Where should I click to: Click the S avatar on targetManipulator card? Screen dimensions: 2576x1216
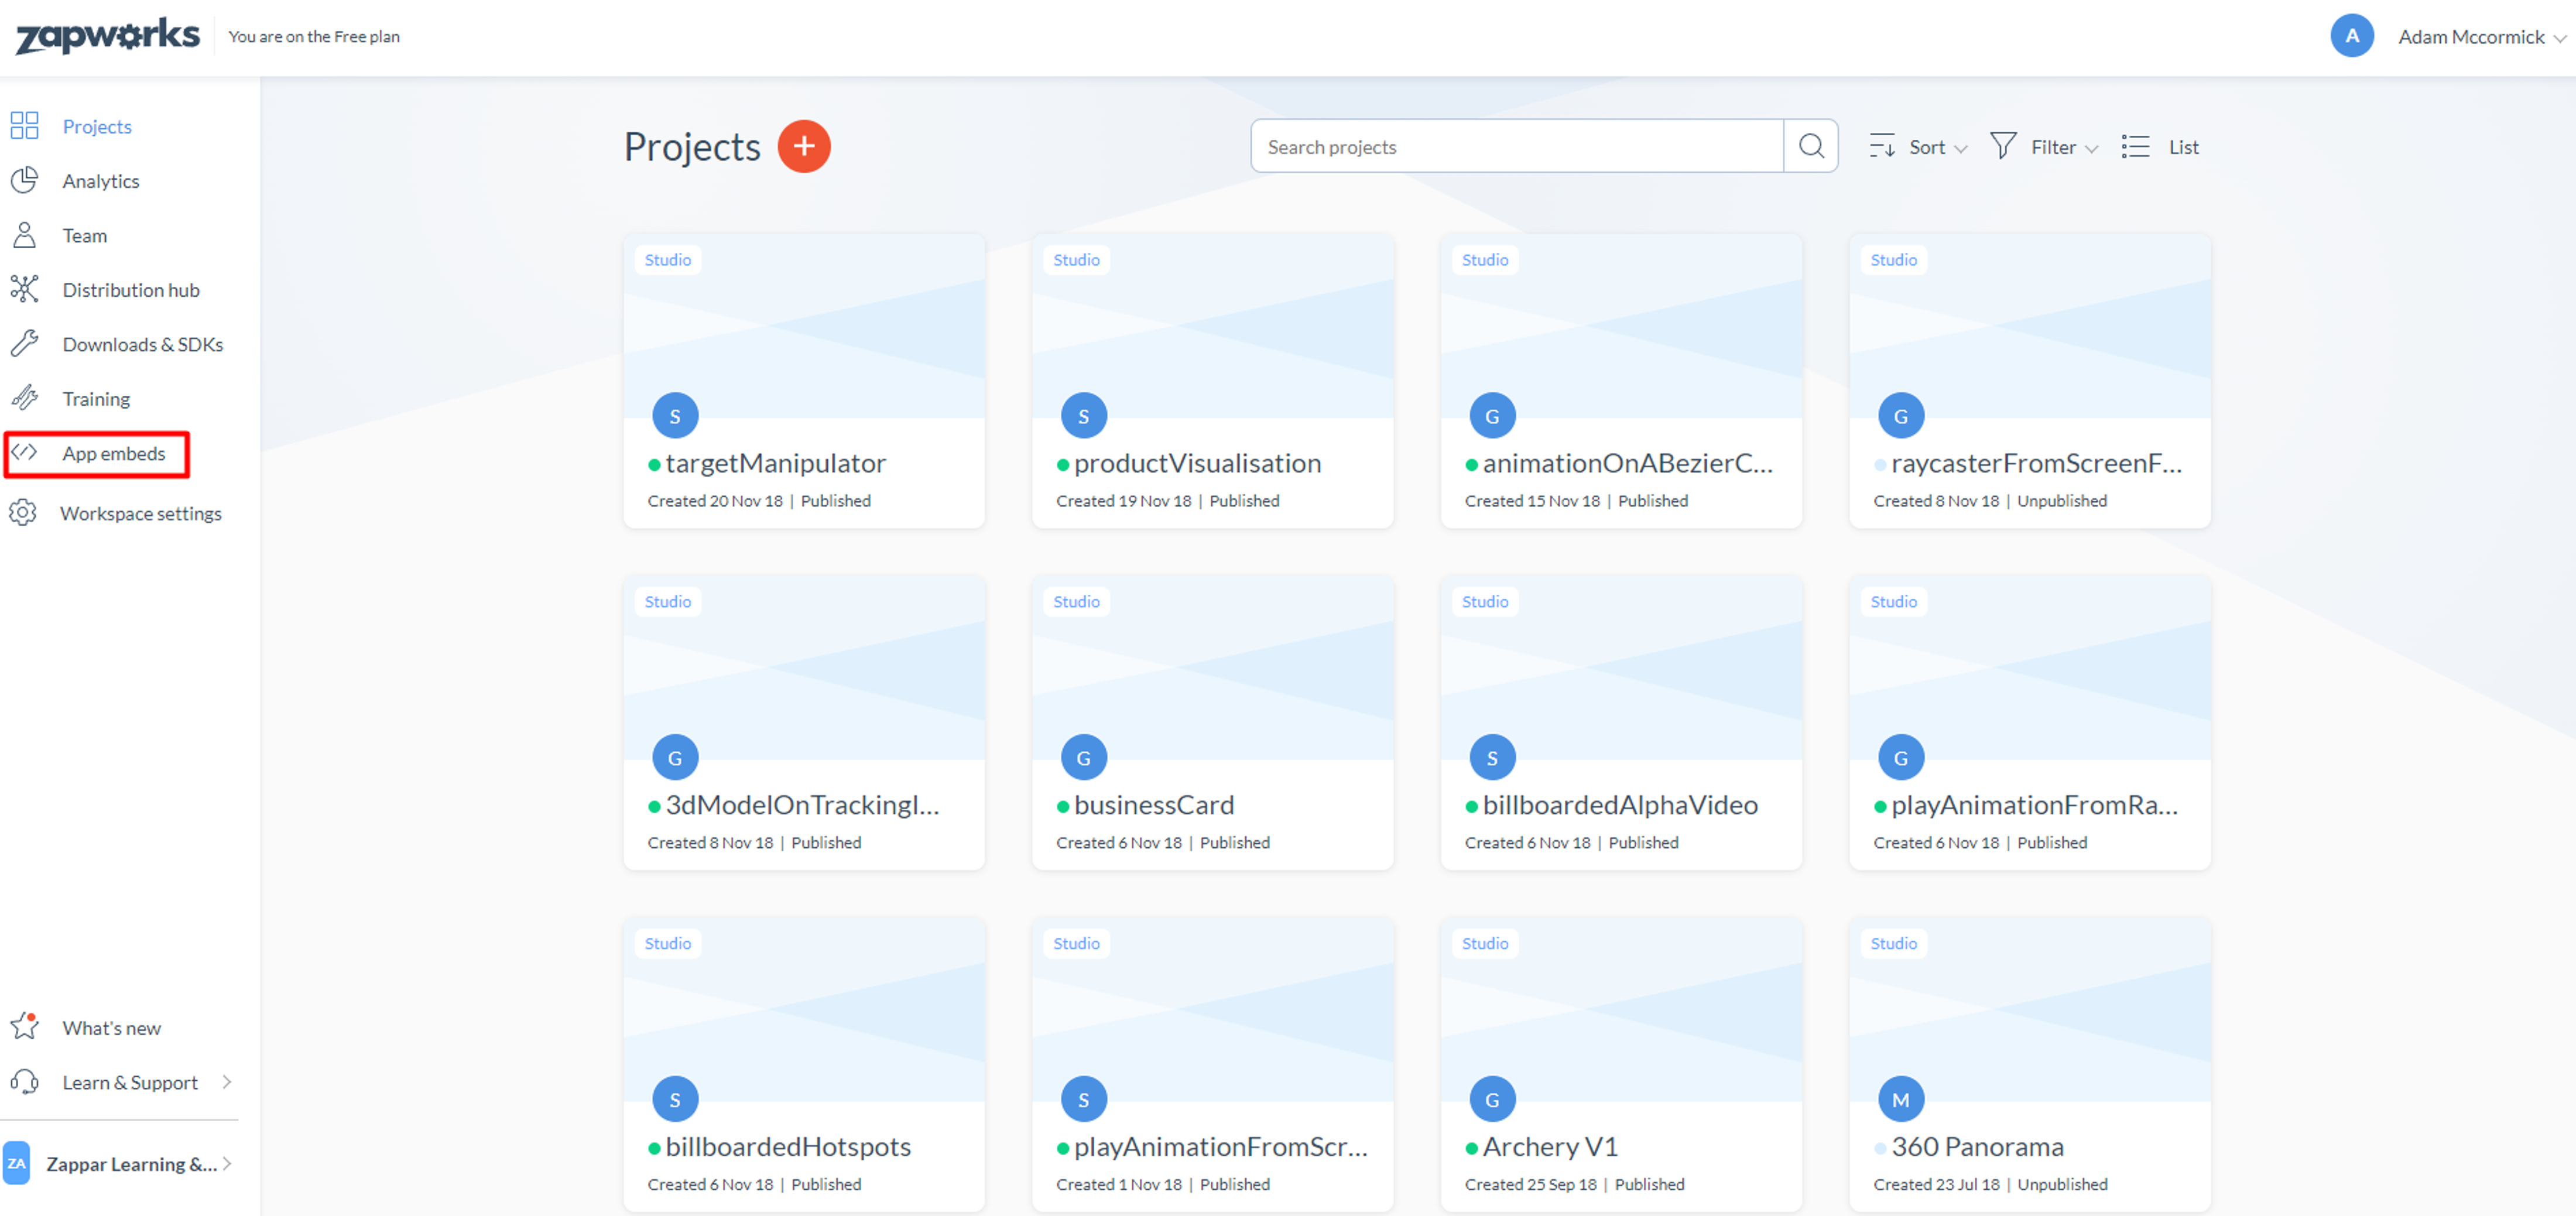click(675, 415)
